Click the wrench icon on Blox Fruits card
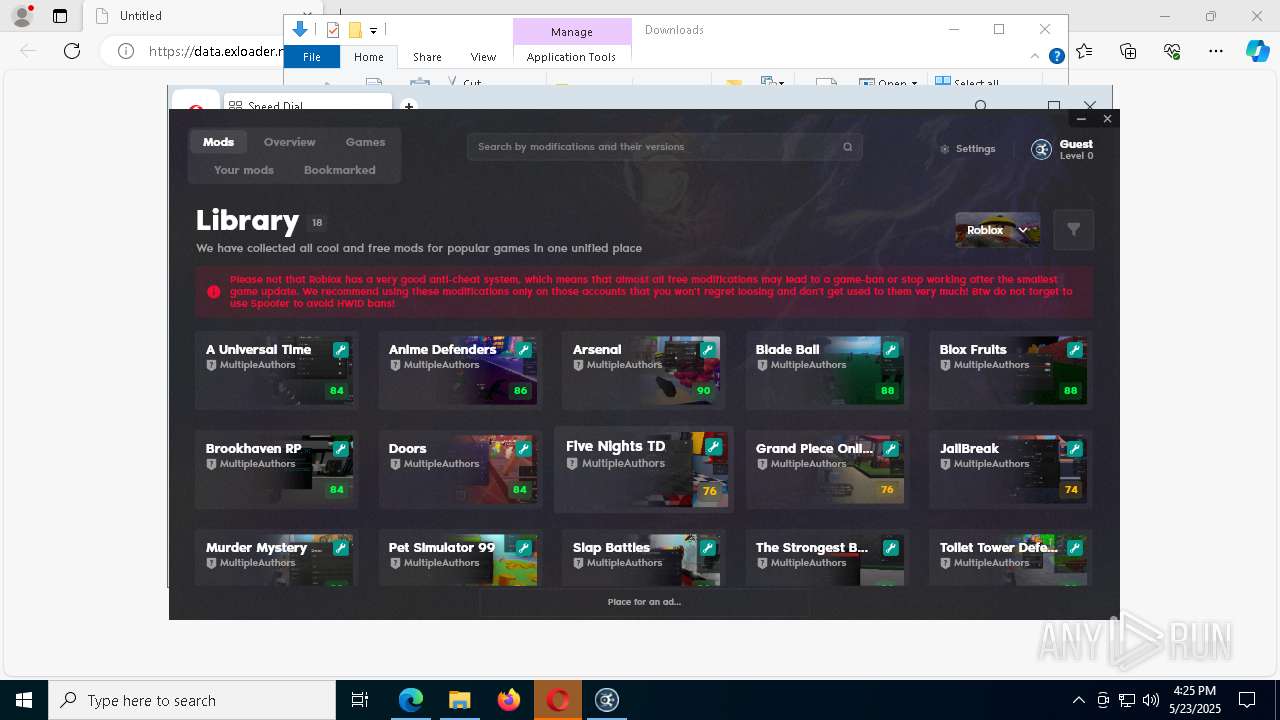 (x=1075, y=350)
